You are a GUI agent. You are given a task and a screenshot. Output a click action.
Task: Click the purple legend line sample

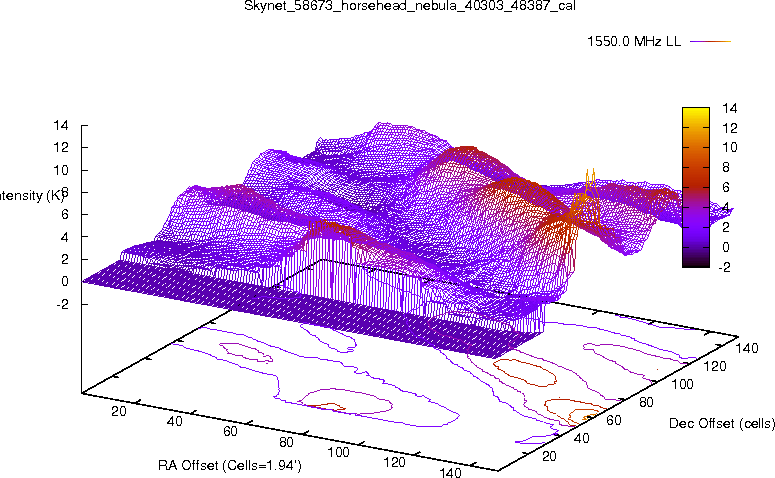point(711,41)
